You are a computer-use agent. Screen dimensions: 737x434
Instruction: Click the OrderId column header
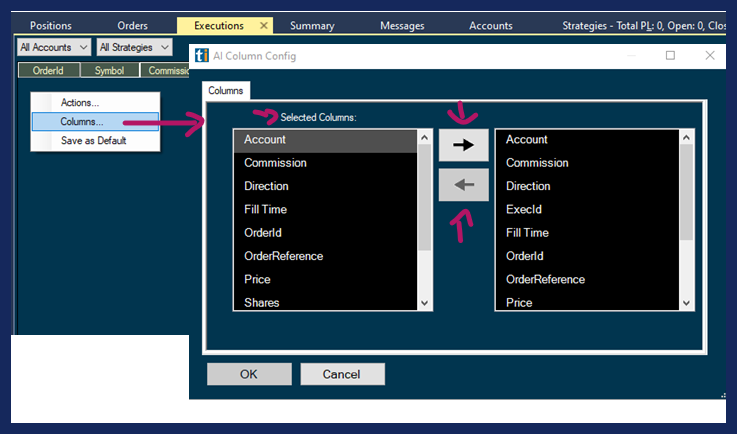pos(48,71)
